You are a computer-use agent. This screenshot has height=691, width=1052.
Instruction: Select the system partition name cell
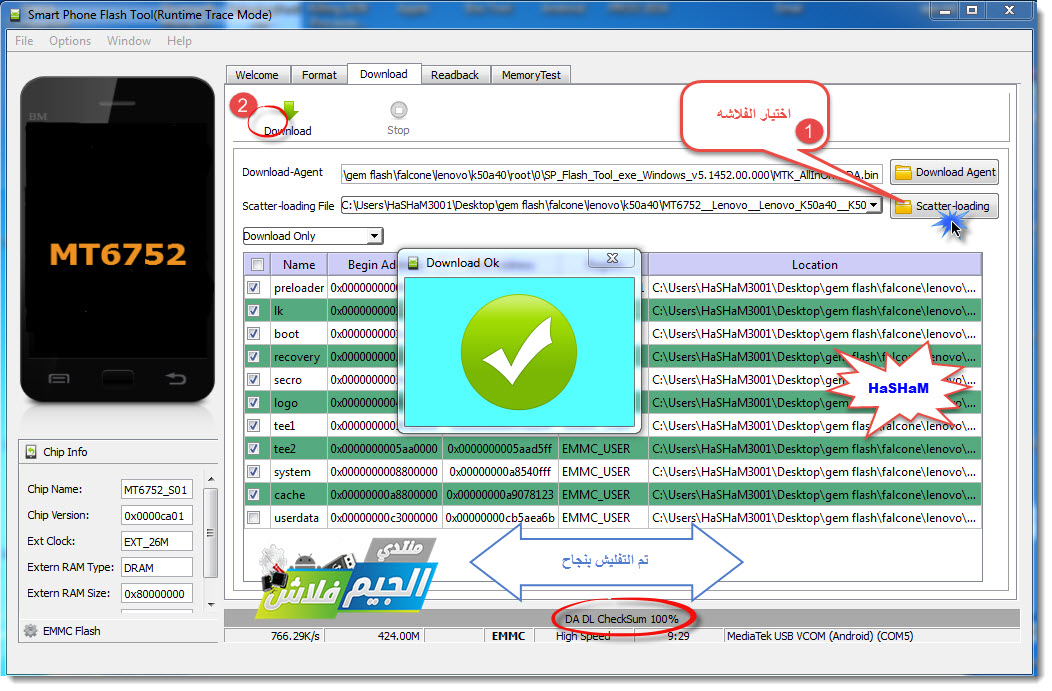point(299,472)
